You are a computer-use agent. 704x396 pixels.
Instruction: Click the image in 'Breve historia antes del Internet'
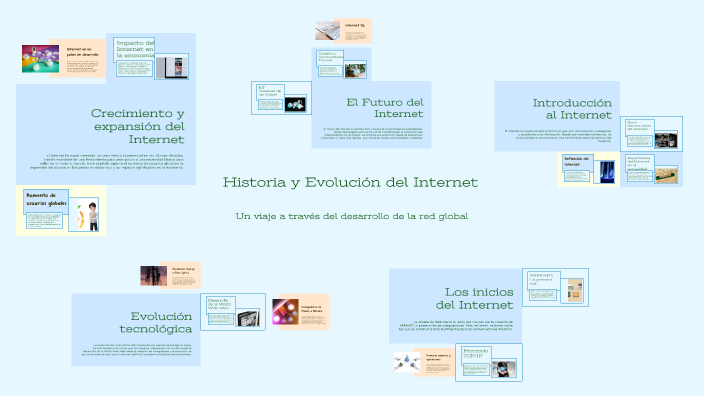[x=665, y=141]
